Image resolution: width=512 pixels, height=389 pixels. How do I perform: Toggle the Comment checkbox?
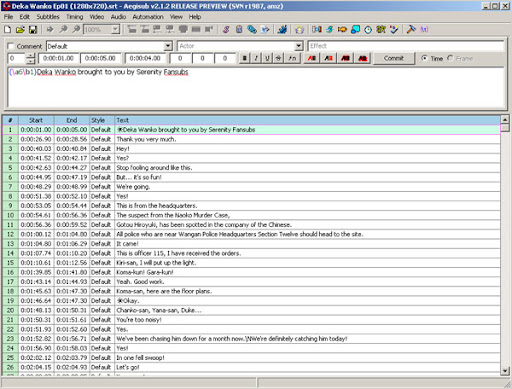pos(11,46)
